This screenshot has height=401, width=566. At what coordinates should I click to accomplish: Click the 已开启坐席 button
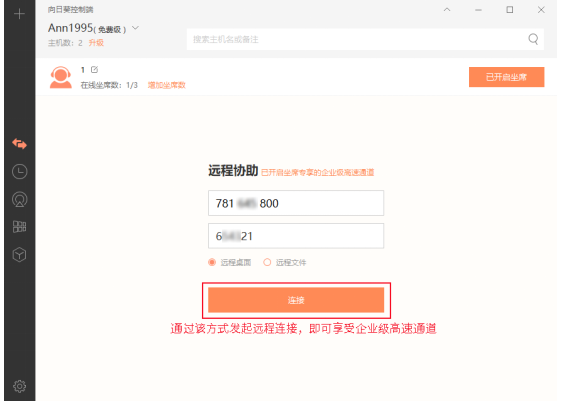[x=506, y=77]
